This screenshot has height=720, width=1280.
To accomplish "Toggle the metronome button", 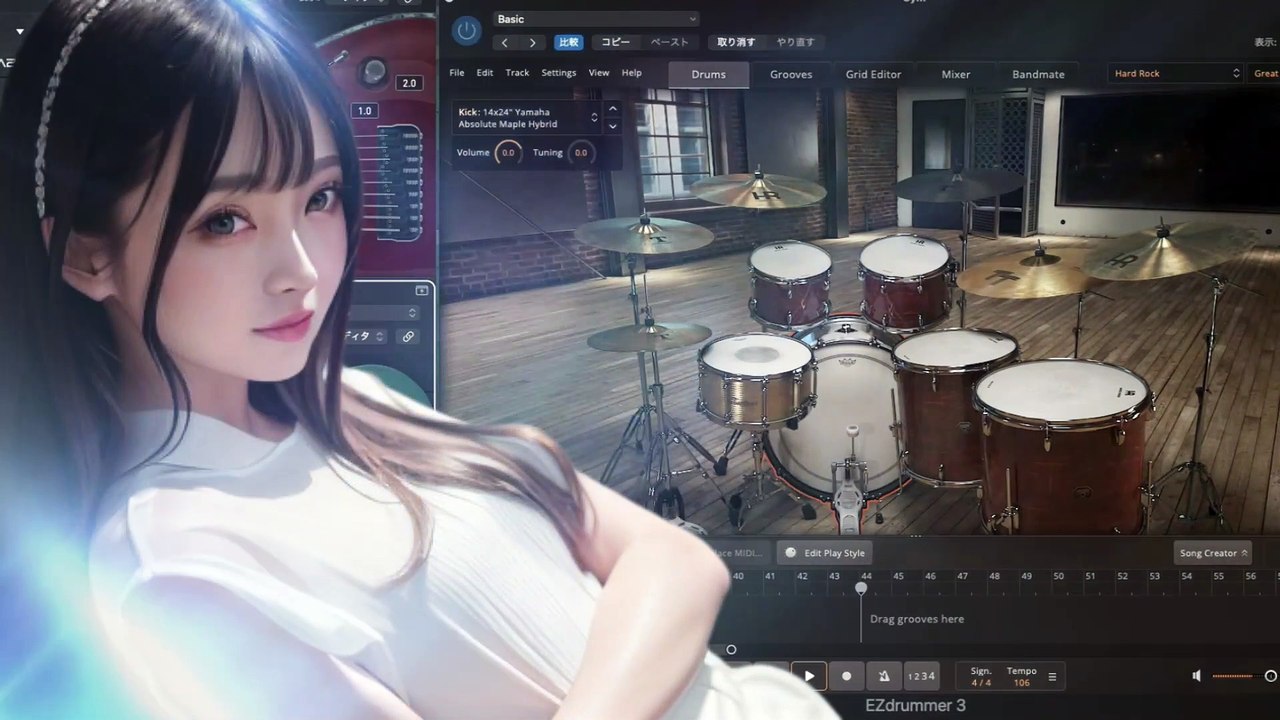I will tap(885, 677).
